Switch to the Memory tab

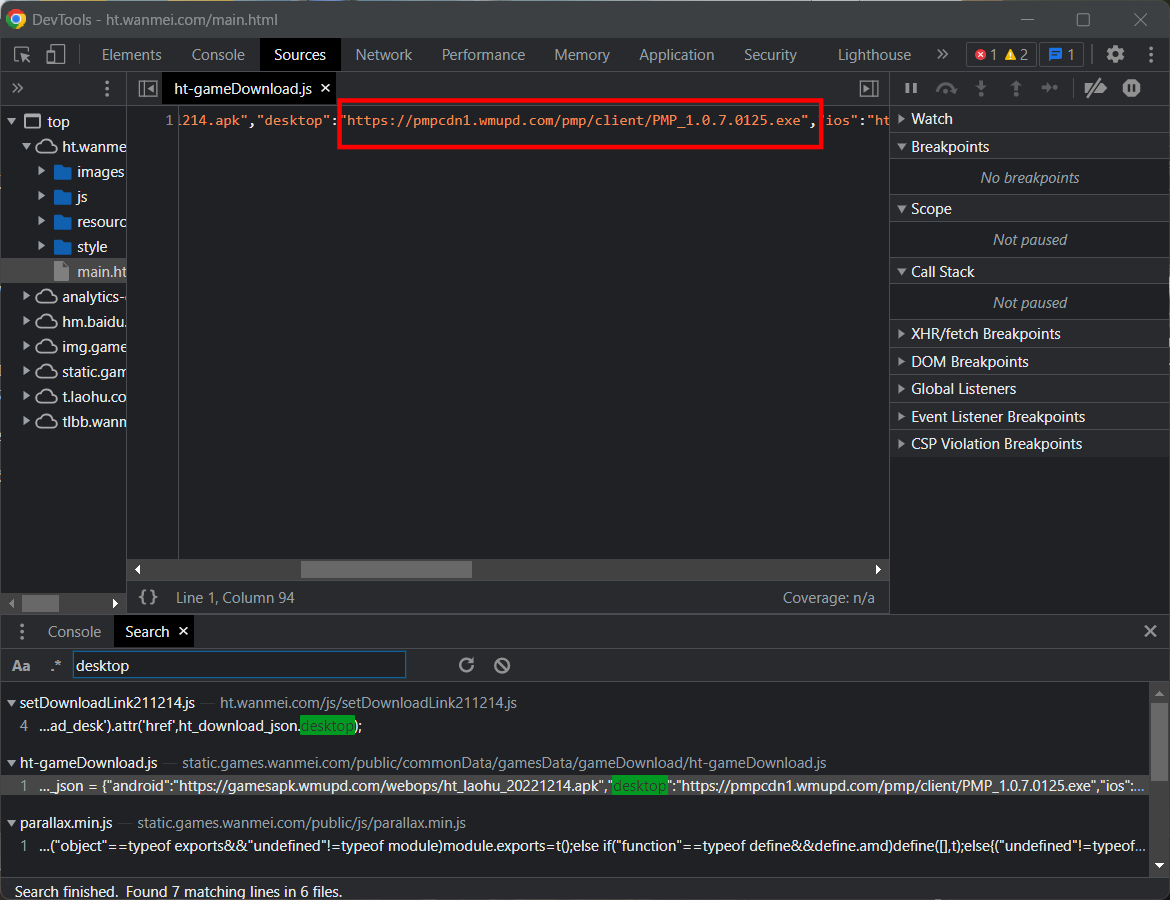[x=581, y=54]
